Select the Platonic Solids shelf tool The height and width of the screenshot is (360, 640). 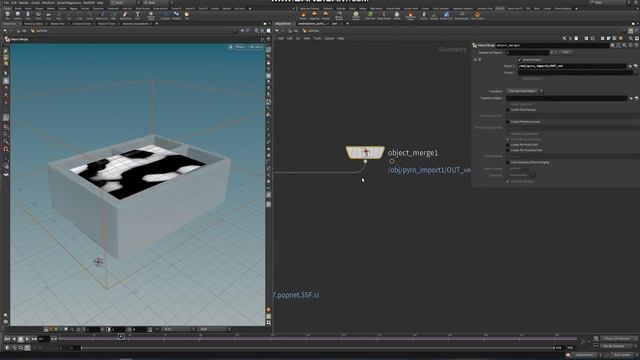151,16
